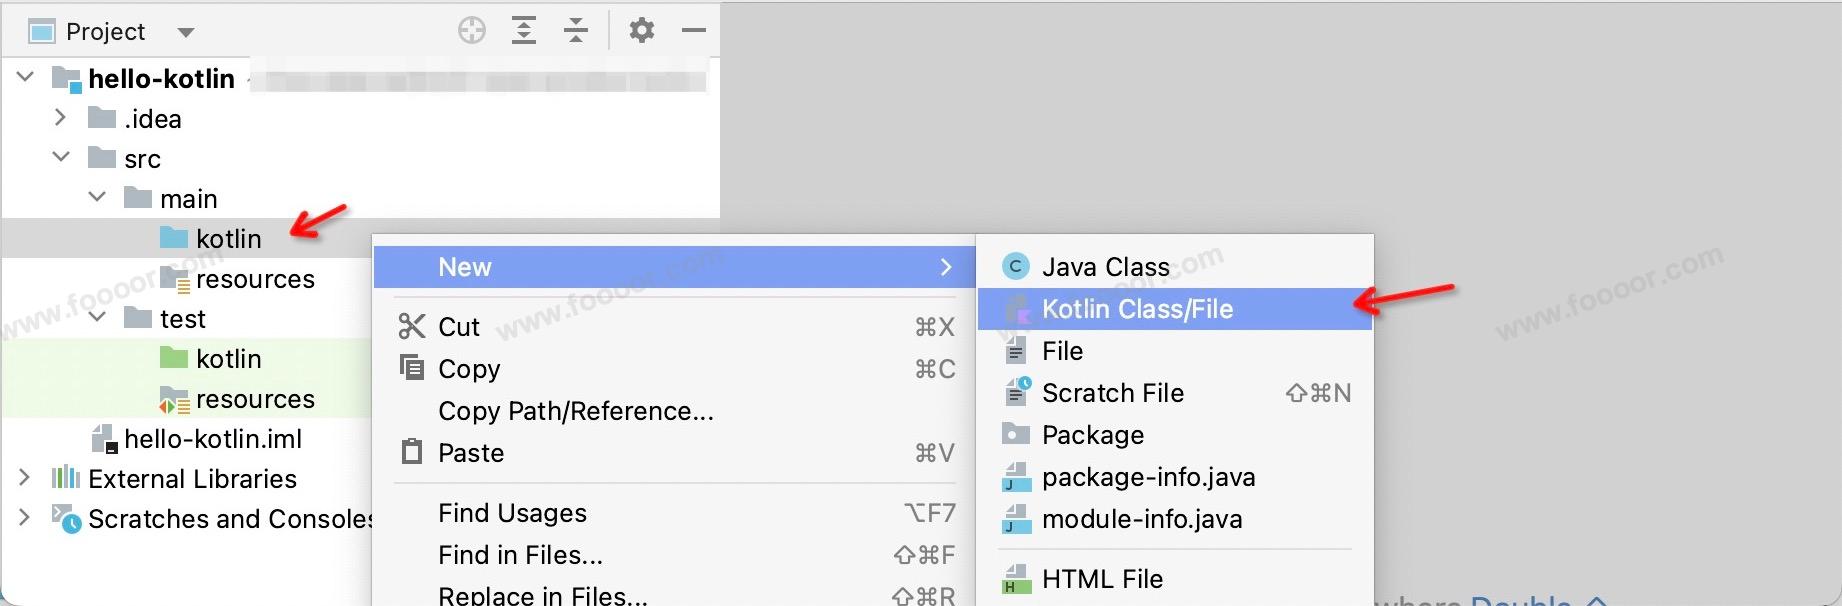Choose Copy Path/Reference in context menu
Image resolution: width=1842 pixels, height=606 pixels.
(x=575, y=411)
